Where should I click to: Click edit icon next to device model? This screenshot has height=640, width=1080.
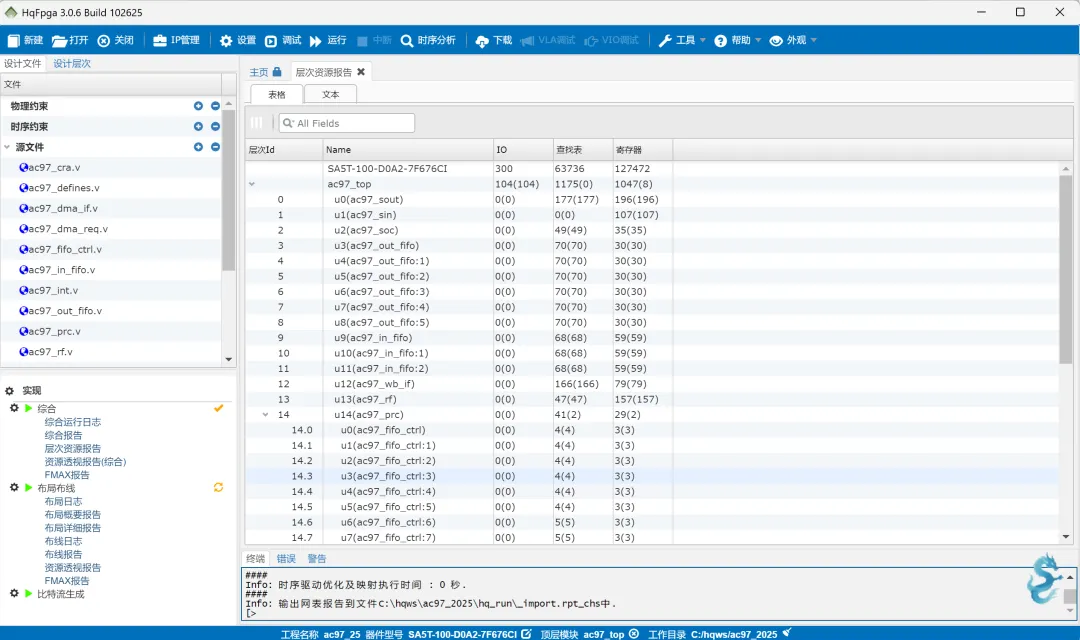(x=526, y=634)
